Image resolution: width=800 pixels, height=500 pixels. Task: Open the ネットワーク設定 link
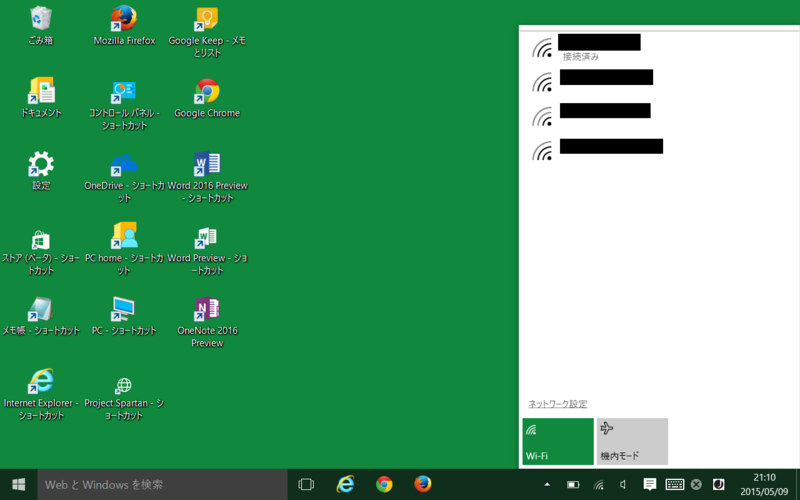point(558,404)
